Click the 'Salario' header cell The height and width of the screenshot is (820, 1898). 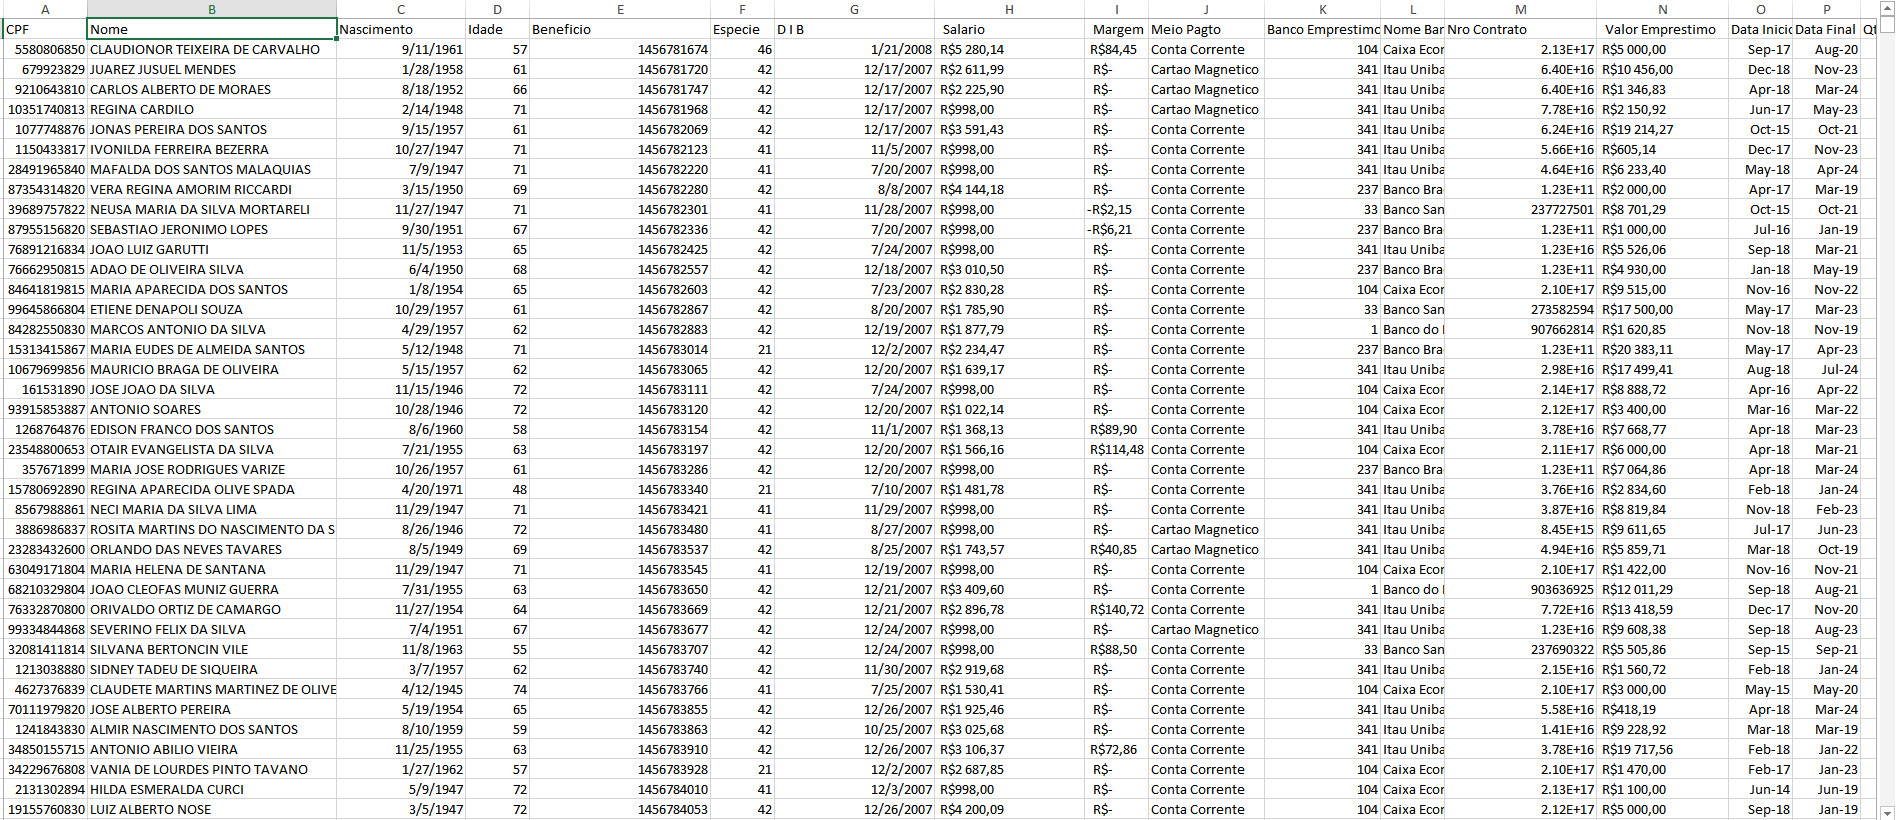click(x=1011, y=29)
